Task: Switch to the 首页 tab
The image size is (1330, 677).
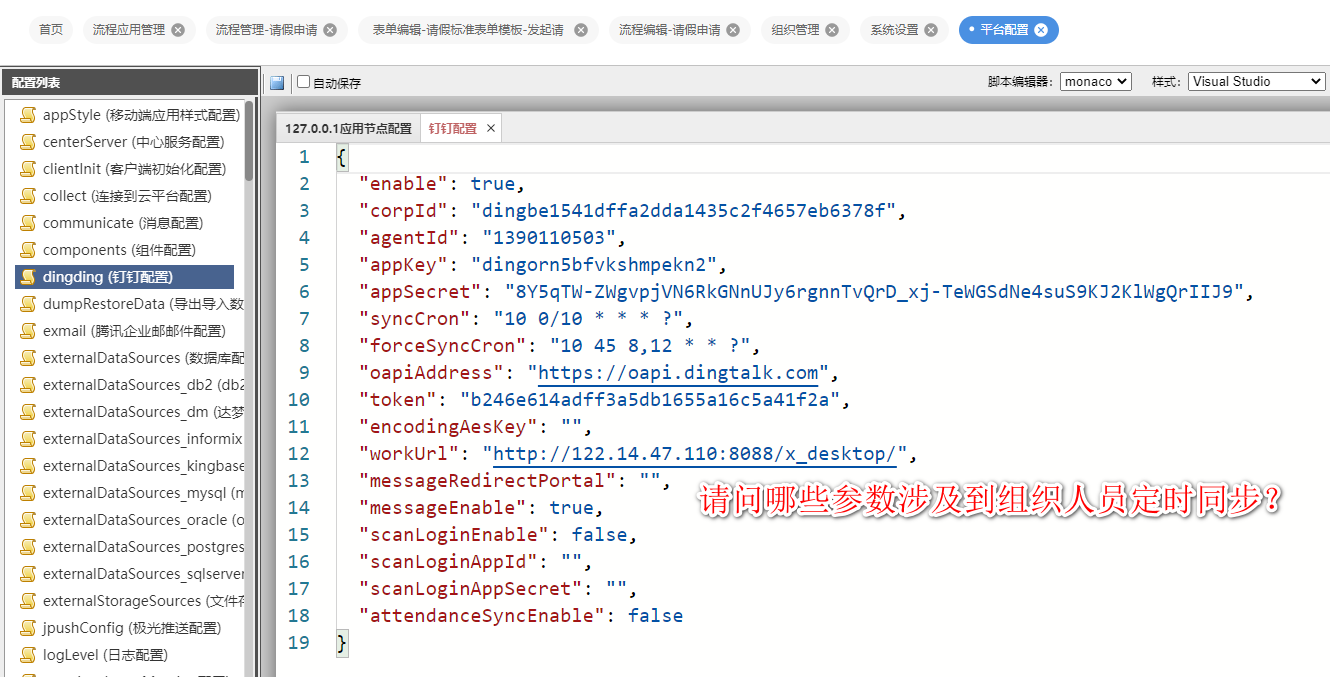Action: point(51,30)
